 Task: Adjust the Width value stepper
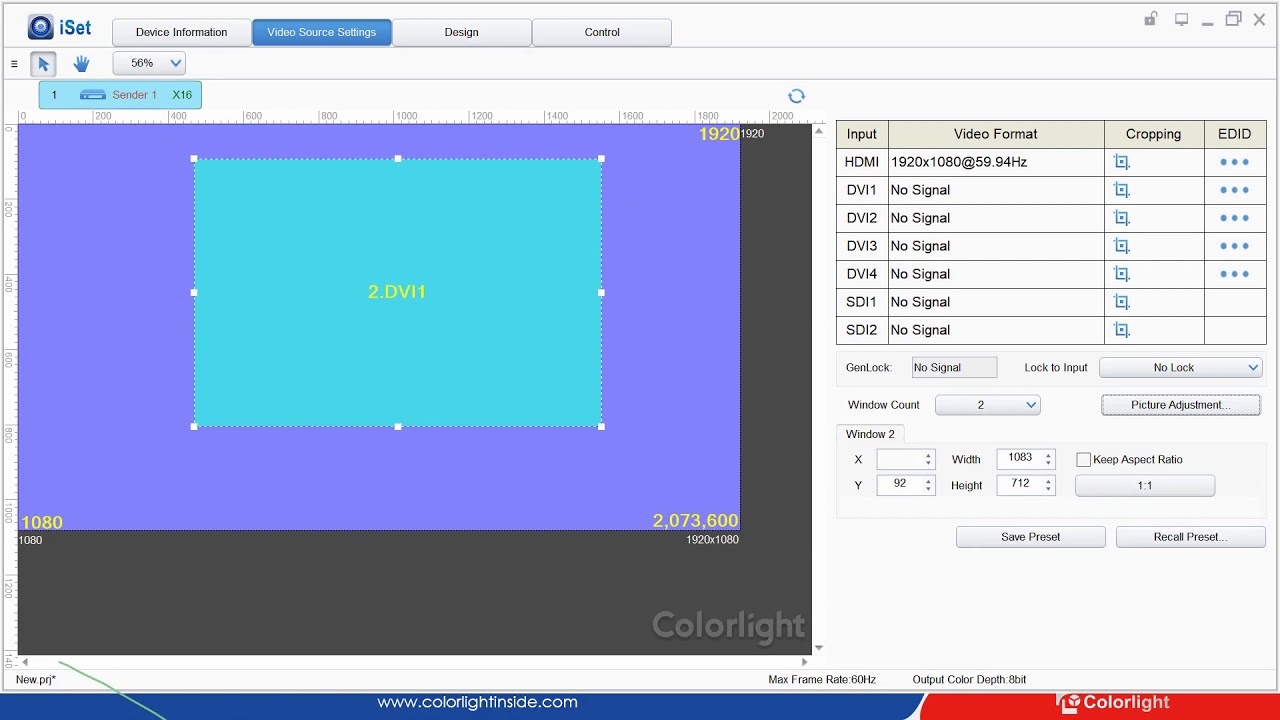[x=1048, y=459]
